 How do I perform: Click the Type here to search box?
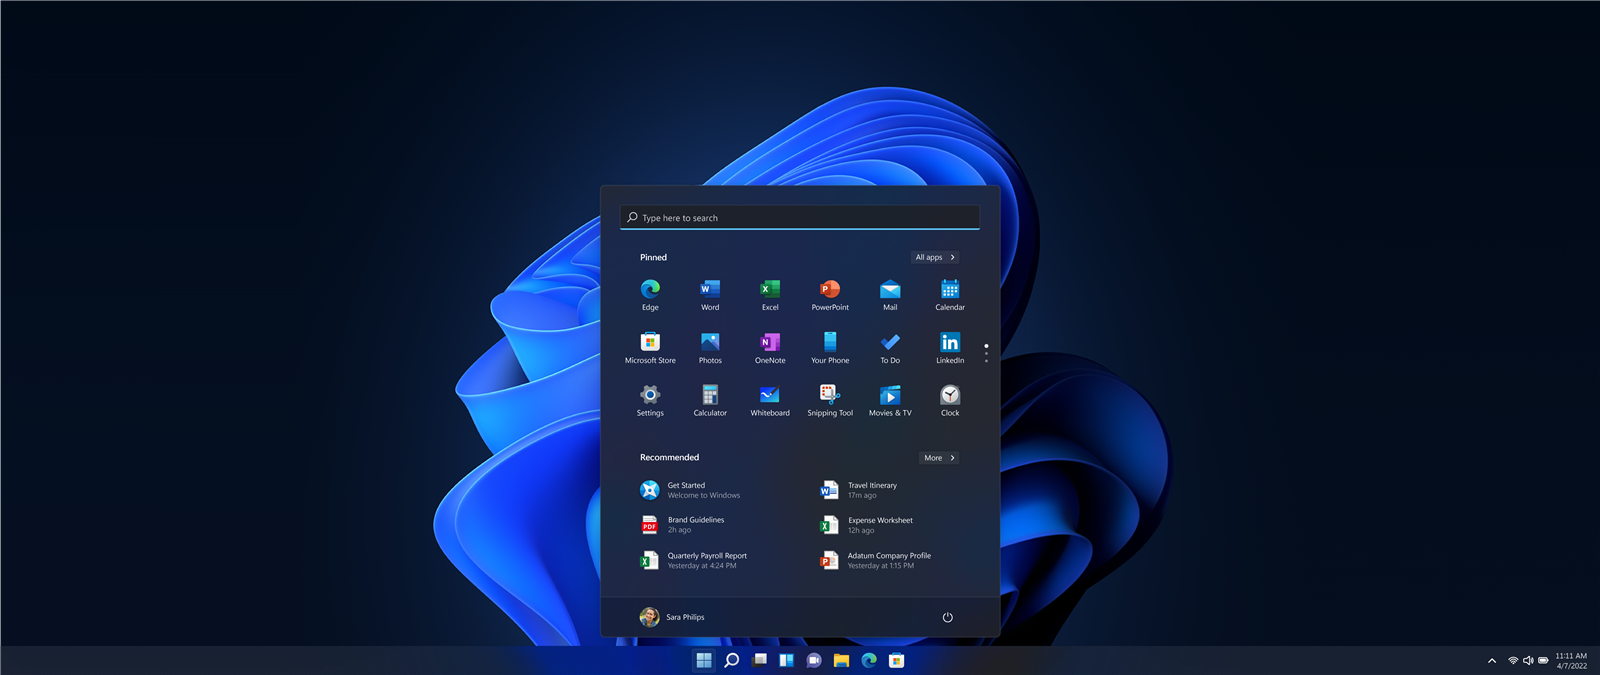pos(800,218)
